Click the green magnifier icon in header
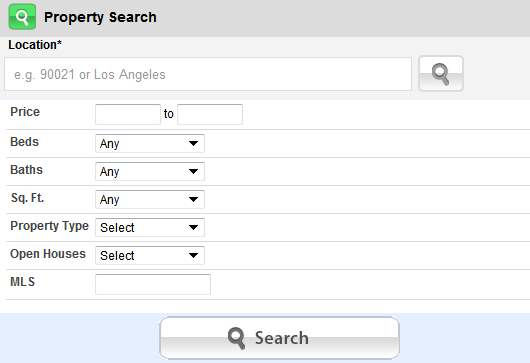 coord(22,17)
